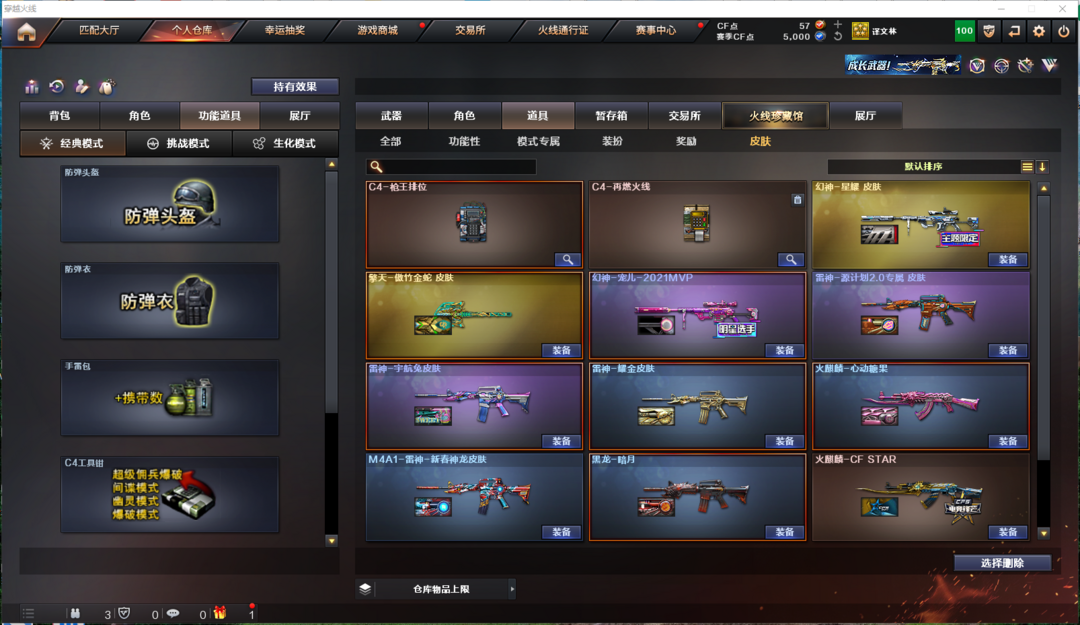Select the 暂存箱 tab
The image size is (1080, 625).
tap(611, 116)
